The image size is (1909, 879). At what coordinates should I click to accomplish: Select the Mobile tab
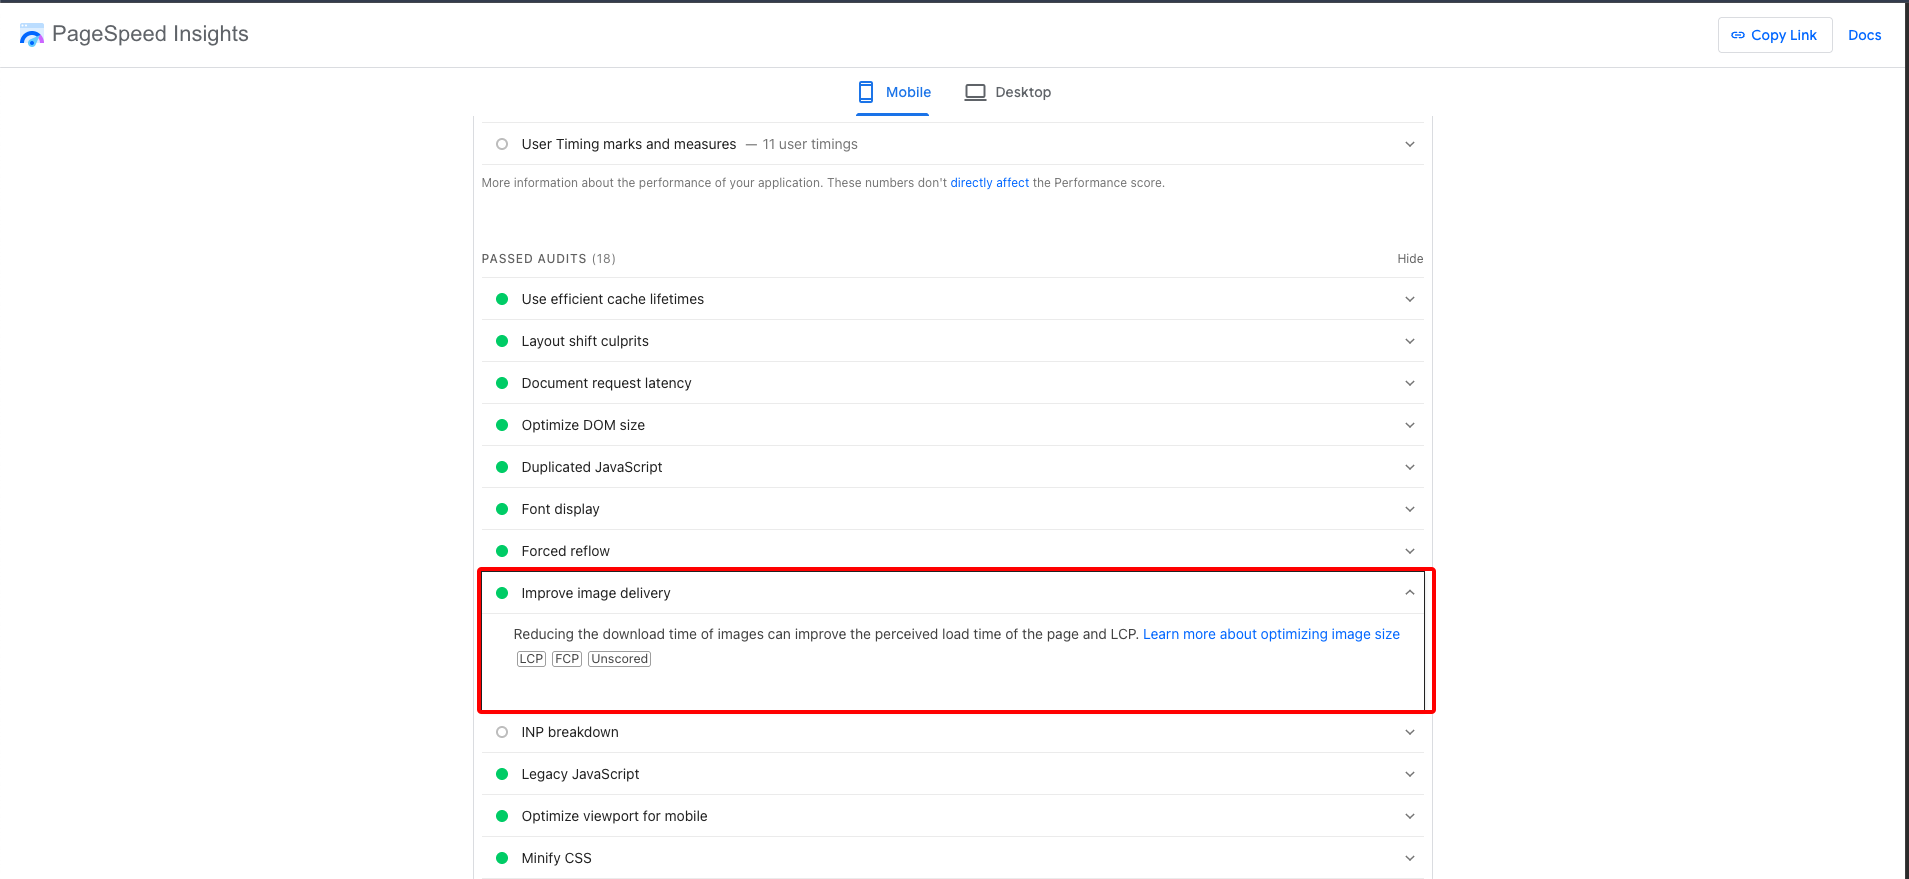click(x=894, y=92)
